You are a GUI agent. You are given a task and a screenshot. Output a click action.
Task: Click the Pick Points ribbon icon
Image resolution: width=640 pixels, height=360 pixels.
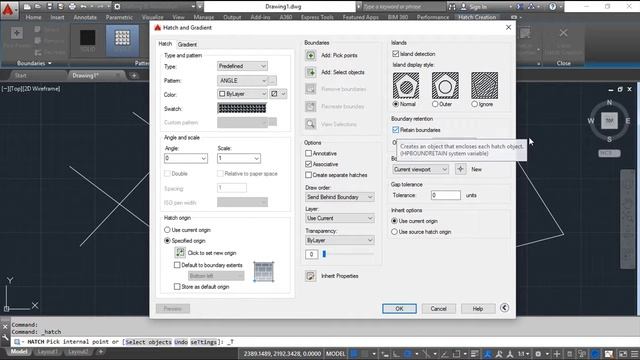(17, 33)
